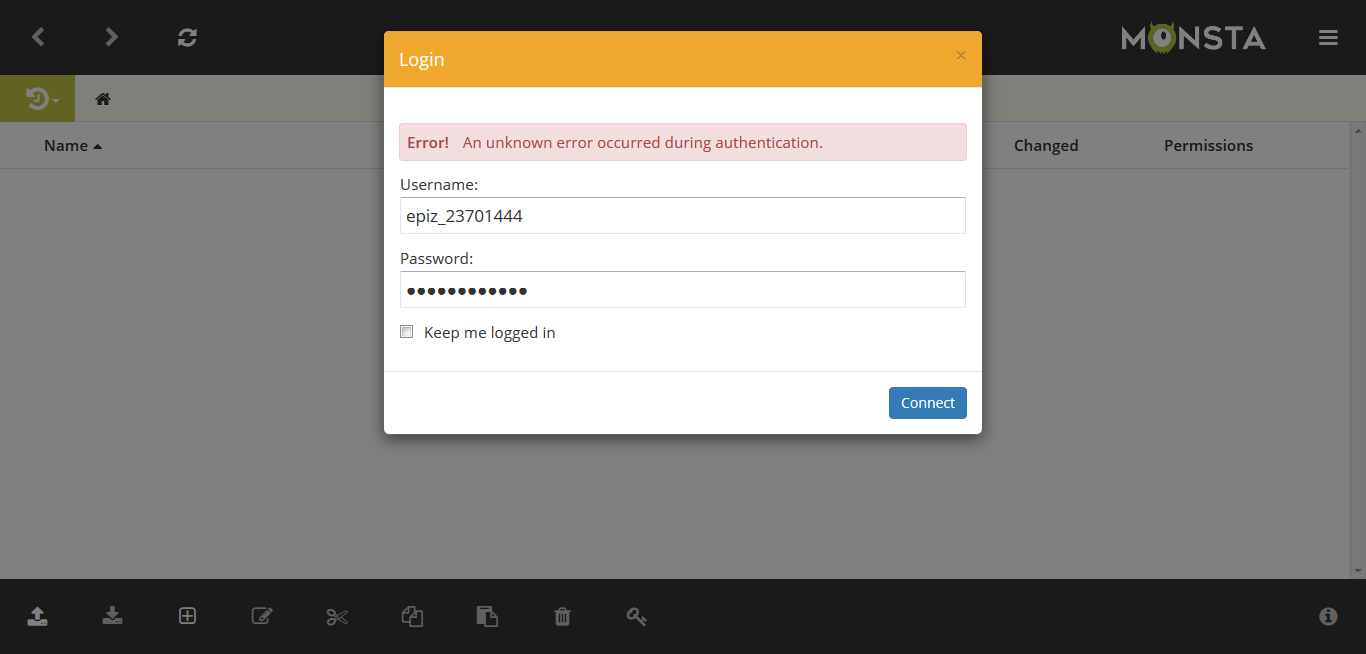Click the delete trash icon
This screenshot has width=1366, height=654.
tap(562, 616)
